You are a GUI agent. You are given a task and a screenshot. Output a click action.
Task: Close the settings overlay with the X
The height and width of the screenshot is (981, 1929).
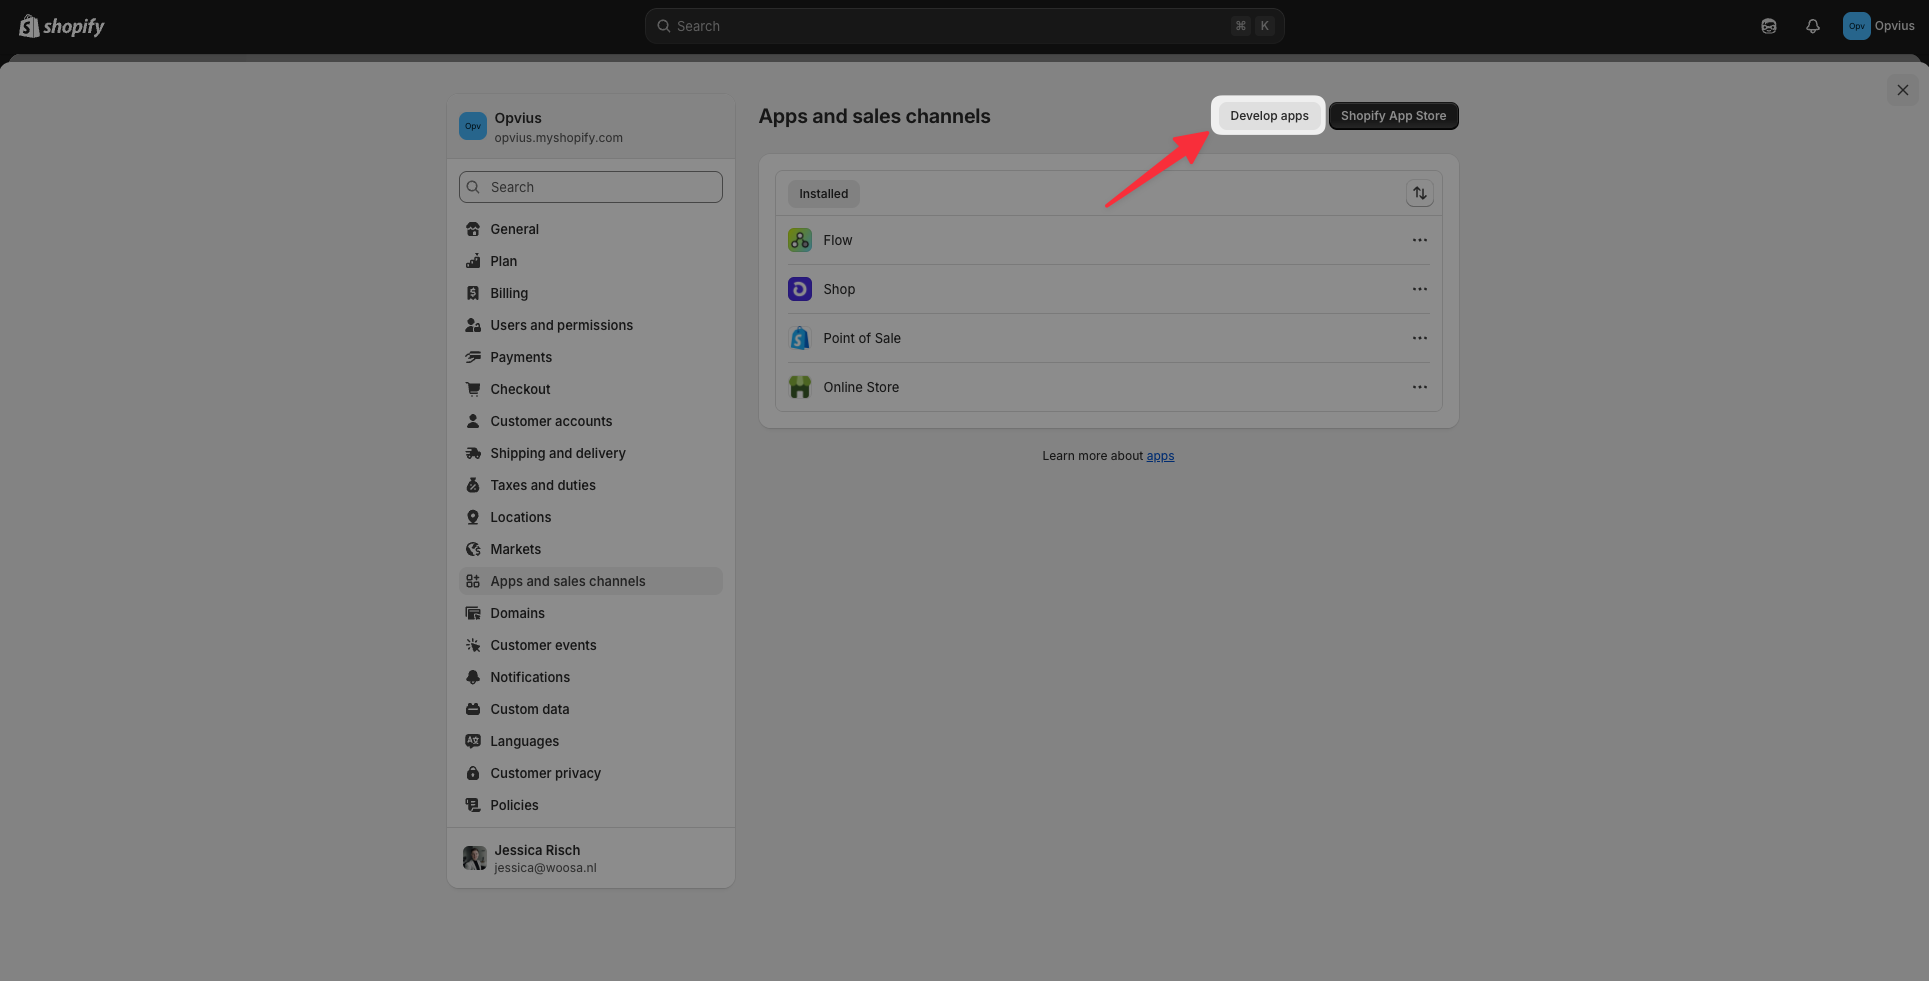click(x=1903, y=90)
